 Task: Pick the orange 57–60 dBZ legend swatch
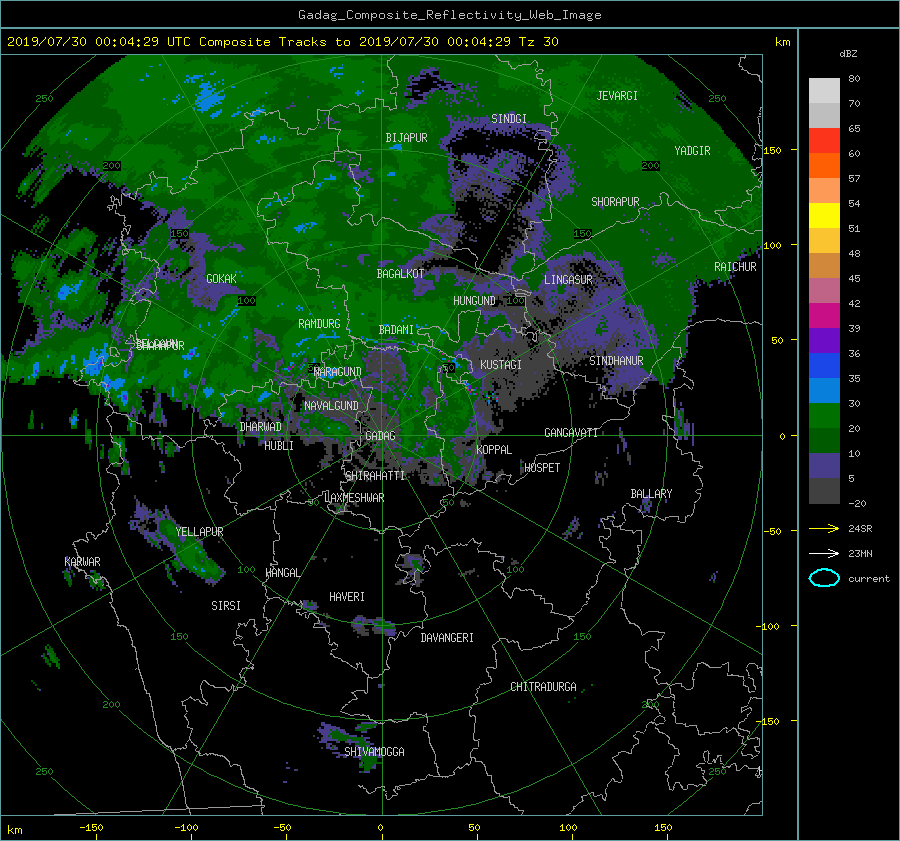[x=824, y=165]
